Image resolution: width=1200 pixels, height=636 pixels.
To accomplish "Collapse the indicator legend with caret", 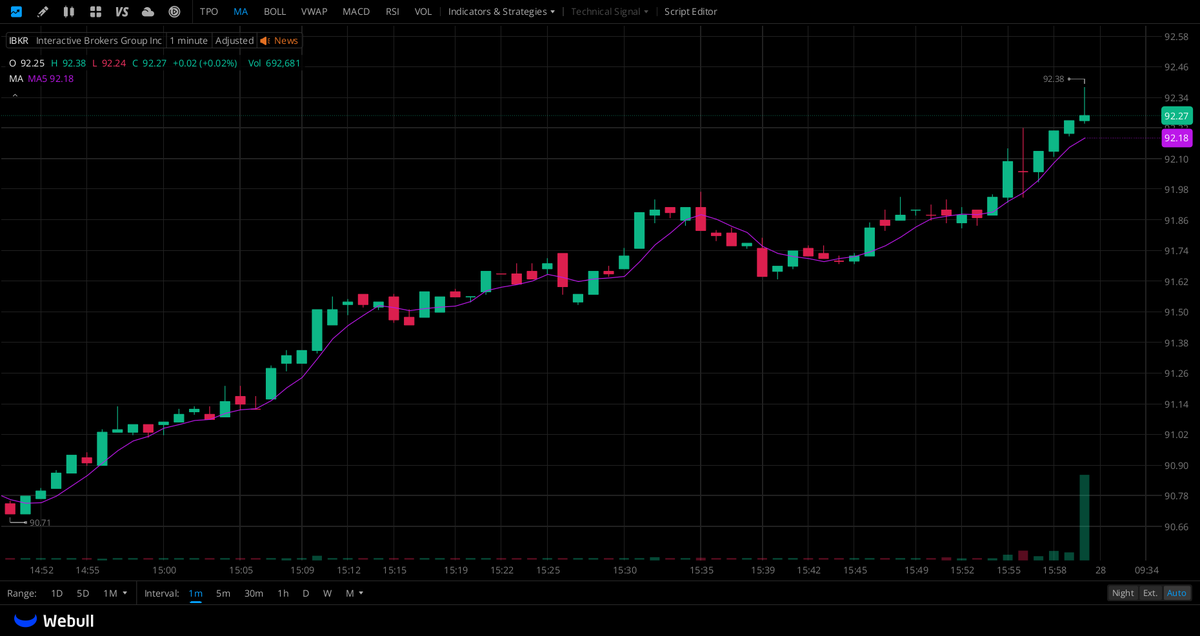I will point(14,94).
